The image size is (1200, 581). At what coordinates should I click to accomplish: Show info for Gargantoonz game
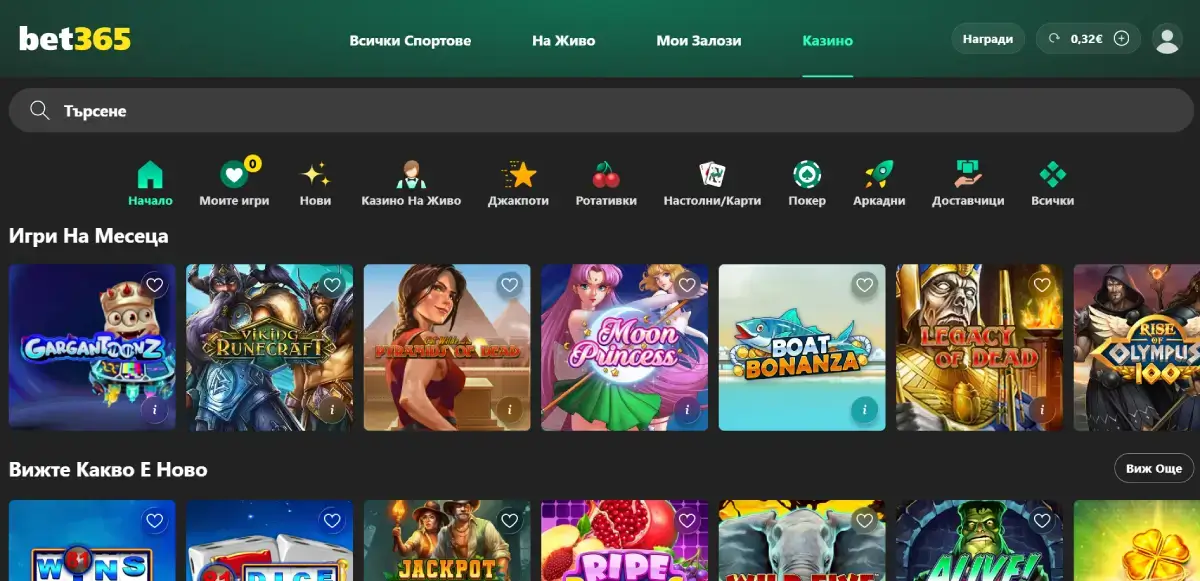(154, 409)
